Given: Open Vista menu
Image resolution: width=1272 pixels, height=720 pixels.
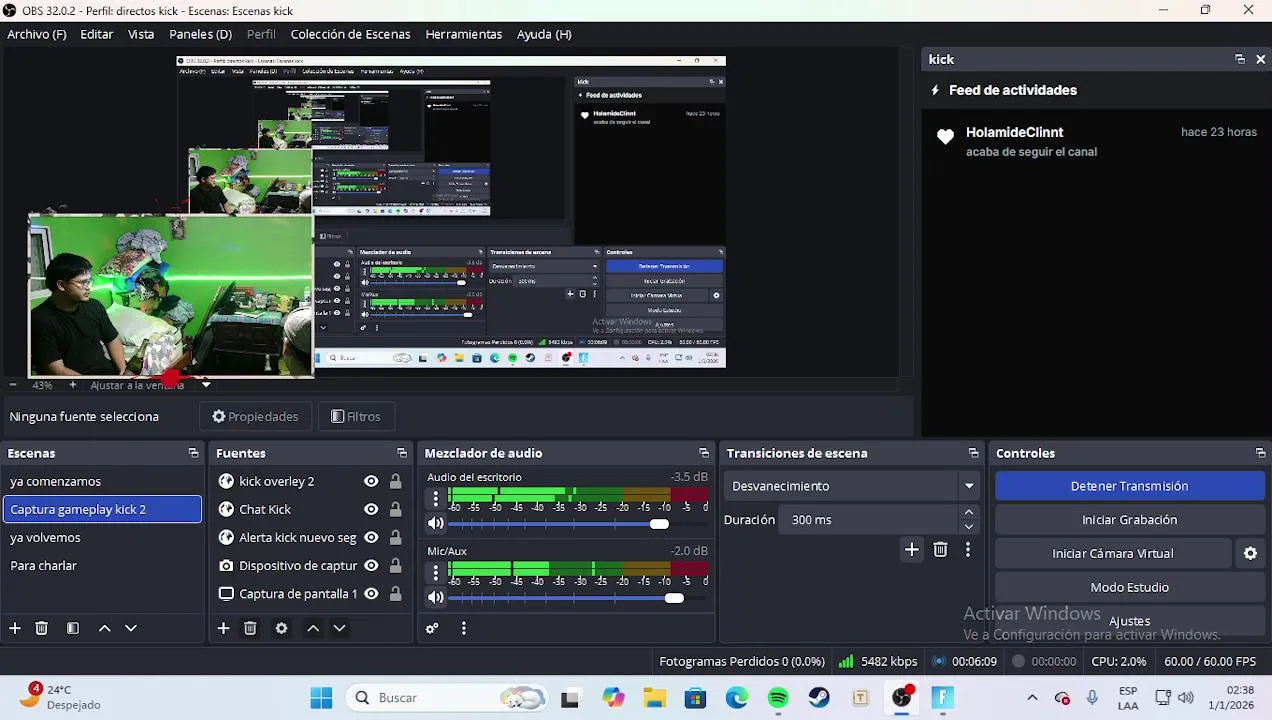Looking at the screenshot, I should tap(141, 34).
